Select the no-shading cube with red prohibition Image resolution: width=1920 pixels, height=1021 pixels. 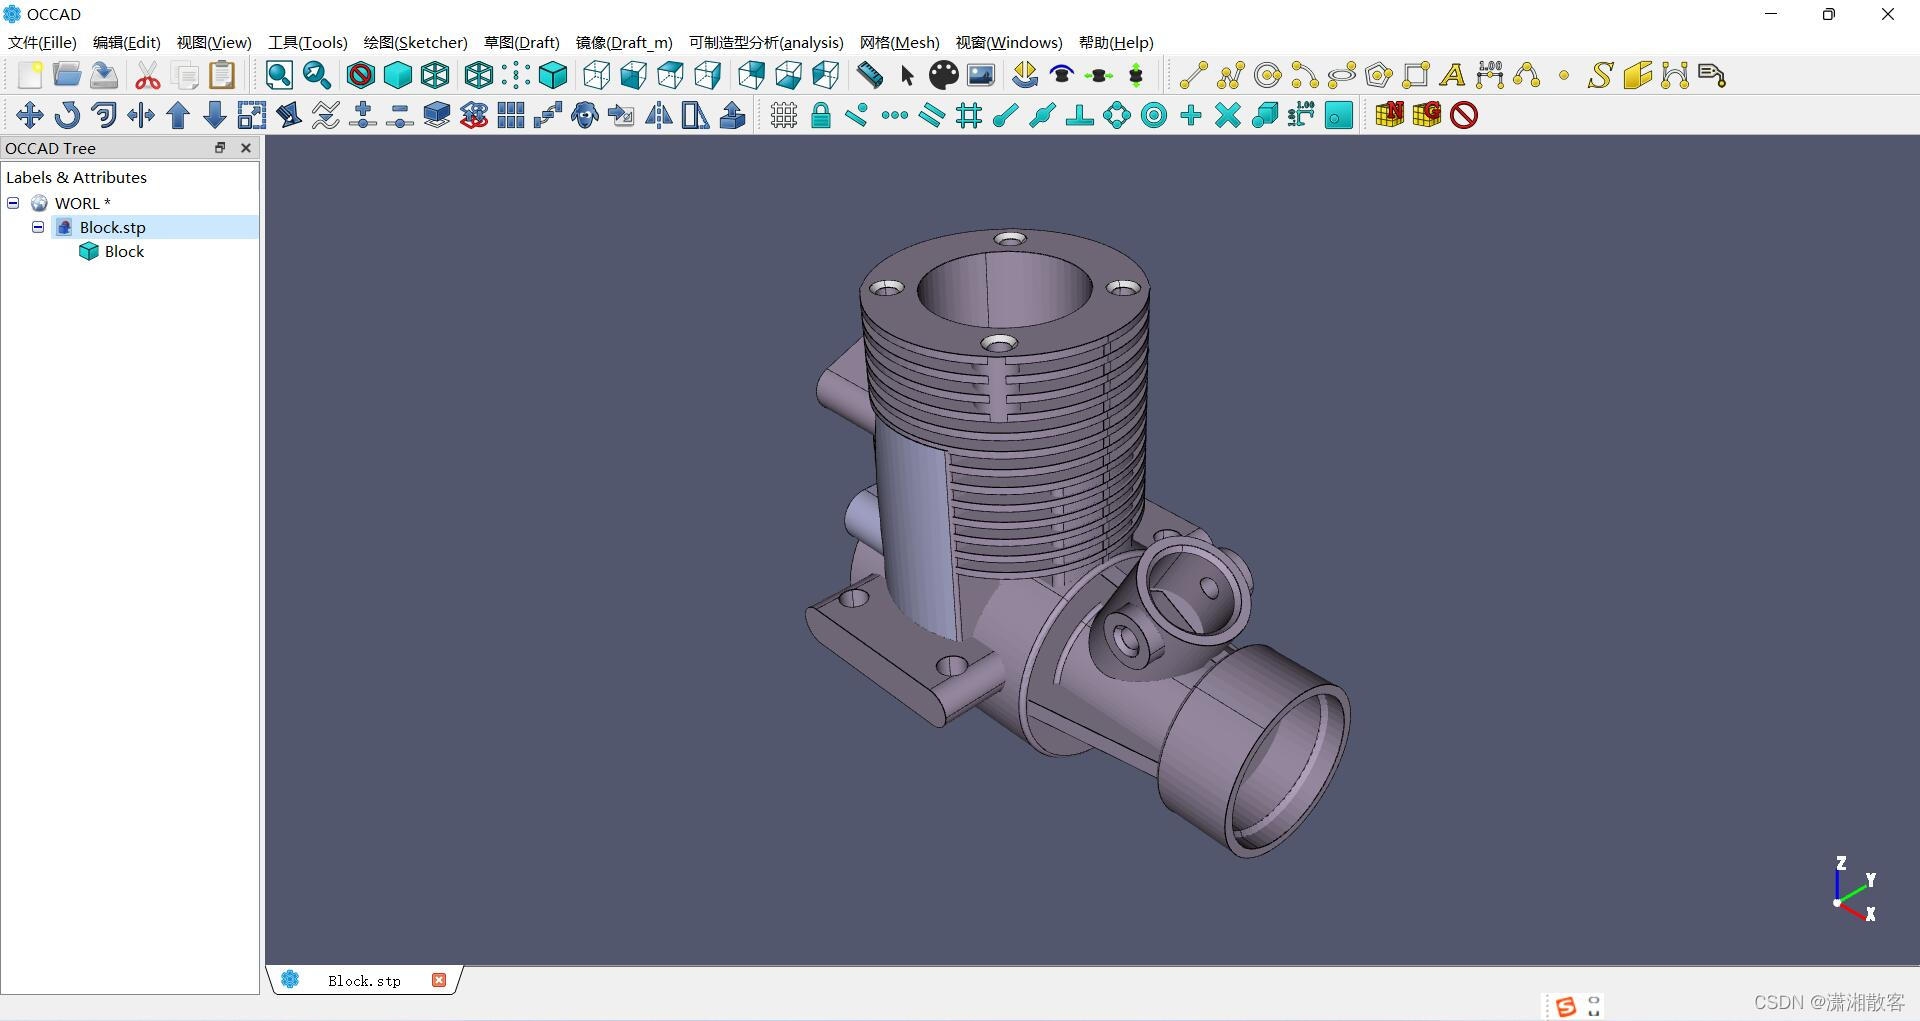point(361,75)
